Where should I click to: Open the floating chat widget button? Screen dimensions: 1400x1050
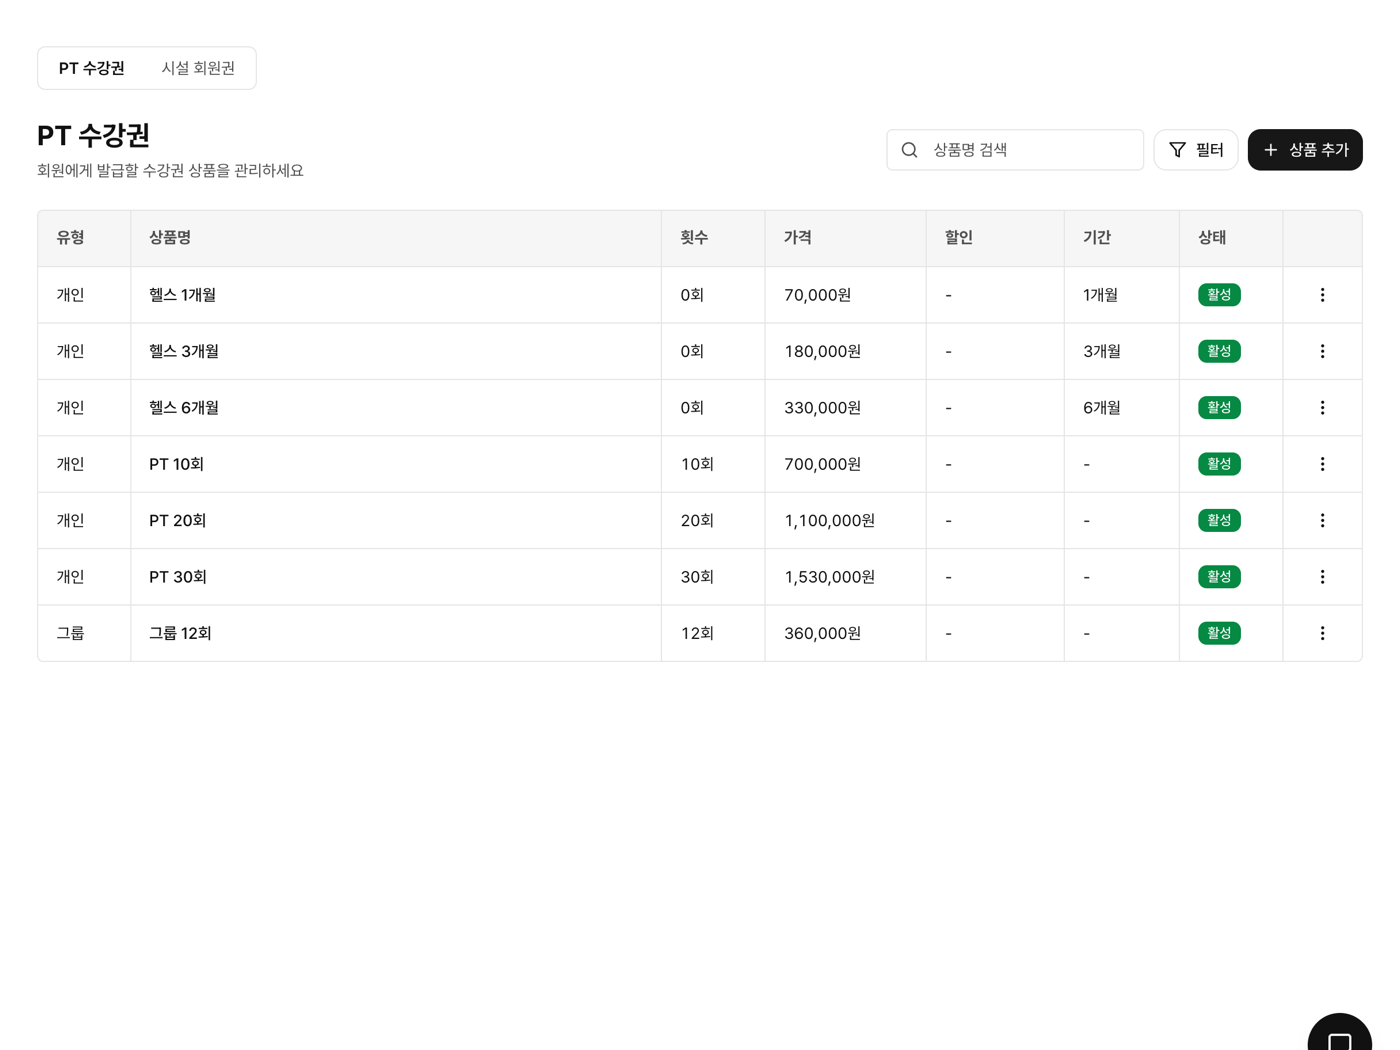(x=1339, y=1035)
